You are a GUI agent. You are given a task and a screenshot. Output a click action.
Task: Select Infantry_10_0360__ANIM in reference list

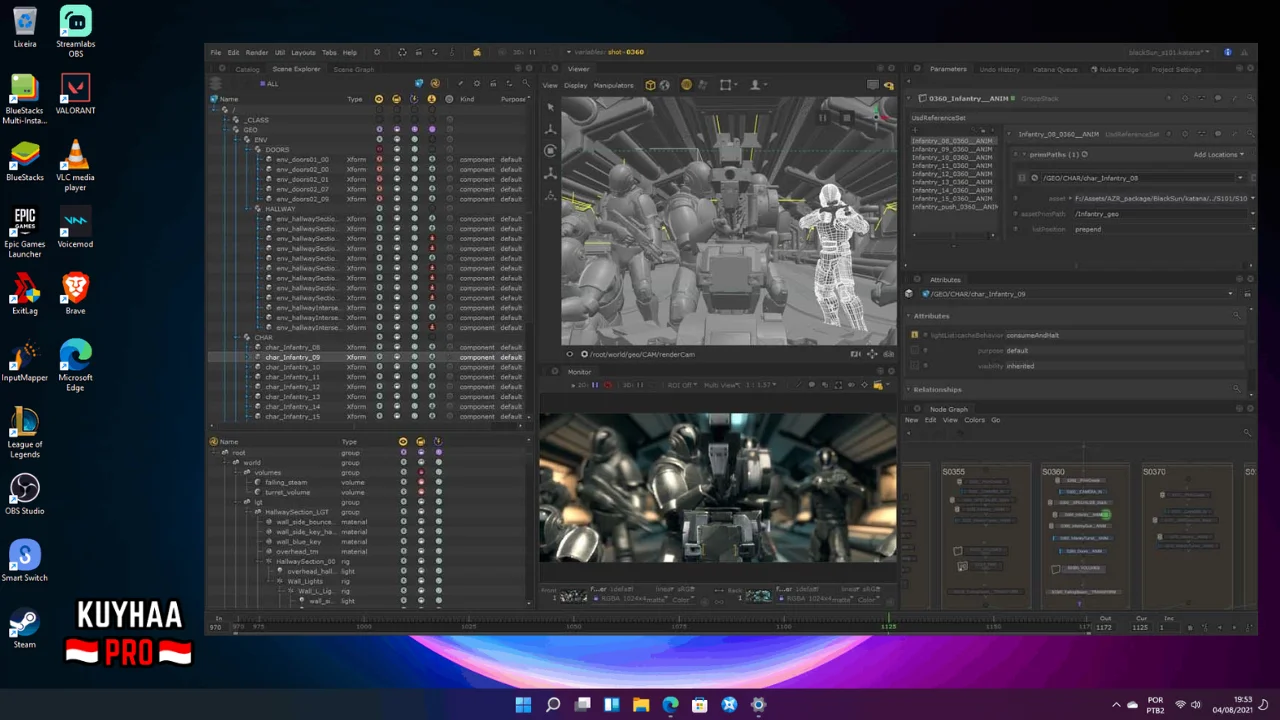pyautogui.click(x=952, y=158)
